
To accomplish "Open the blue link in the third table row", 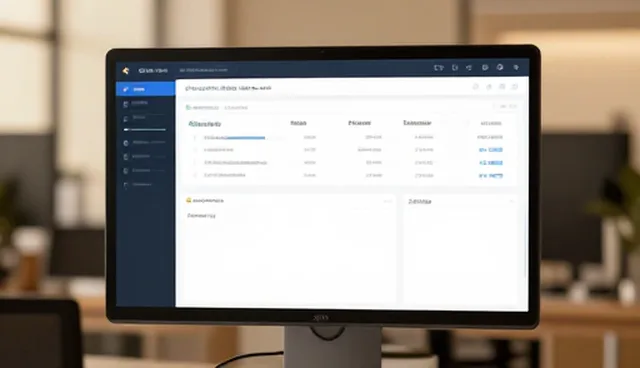I will [x=491, y=163].
